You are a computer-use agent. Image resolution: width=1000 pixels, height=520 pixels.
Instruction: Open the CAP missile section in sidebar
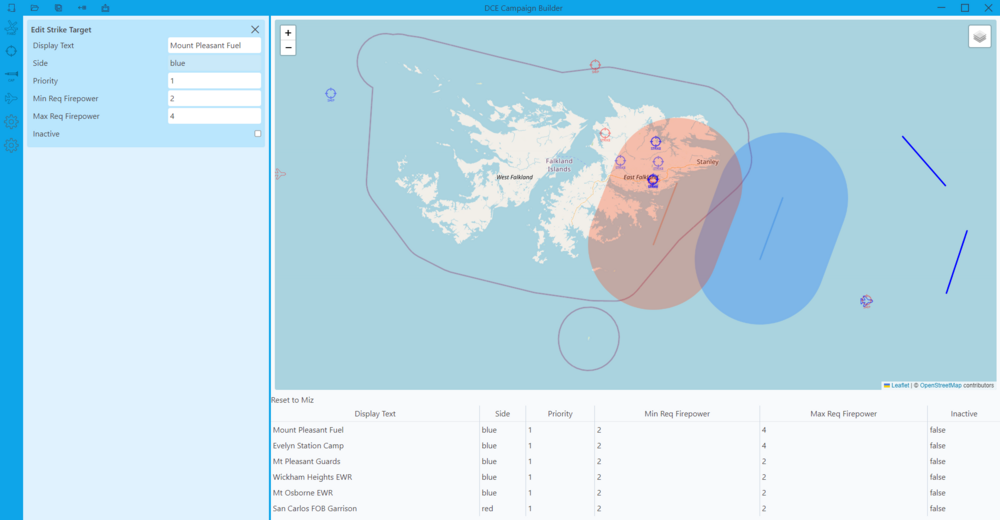coord(11,75)
